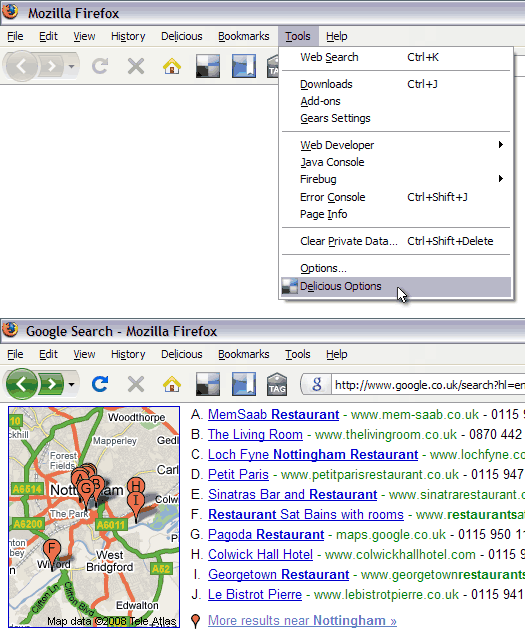Click the blue Reload icon in the Google Search window
This screenshot has height=637, width=525.
(x=100, y=384)
